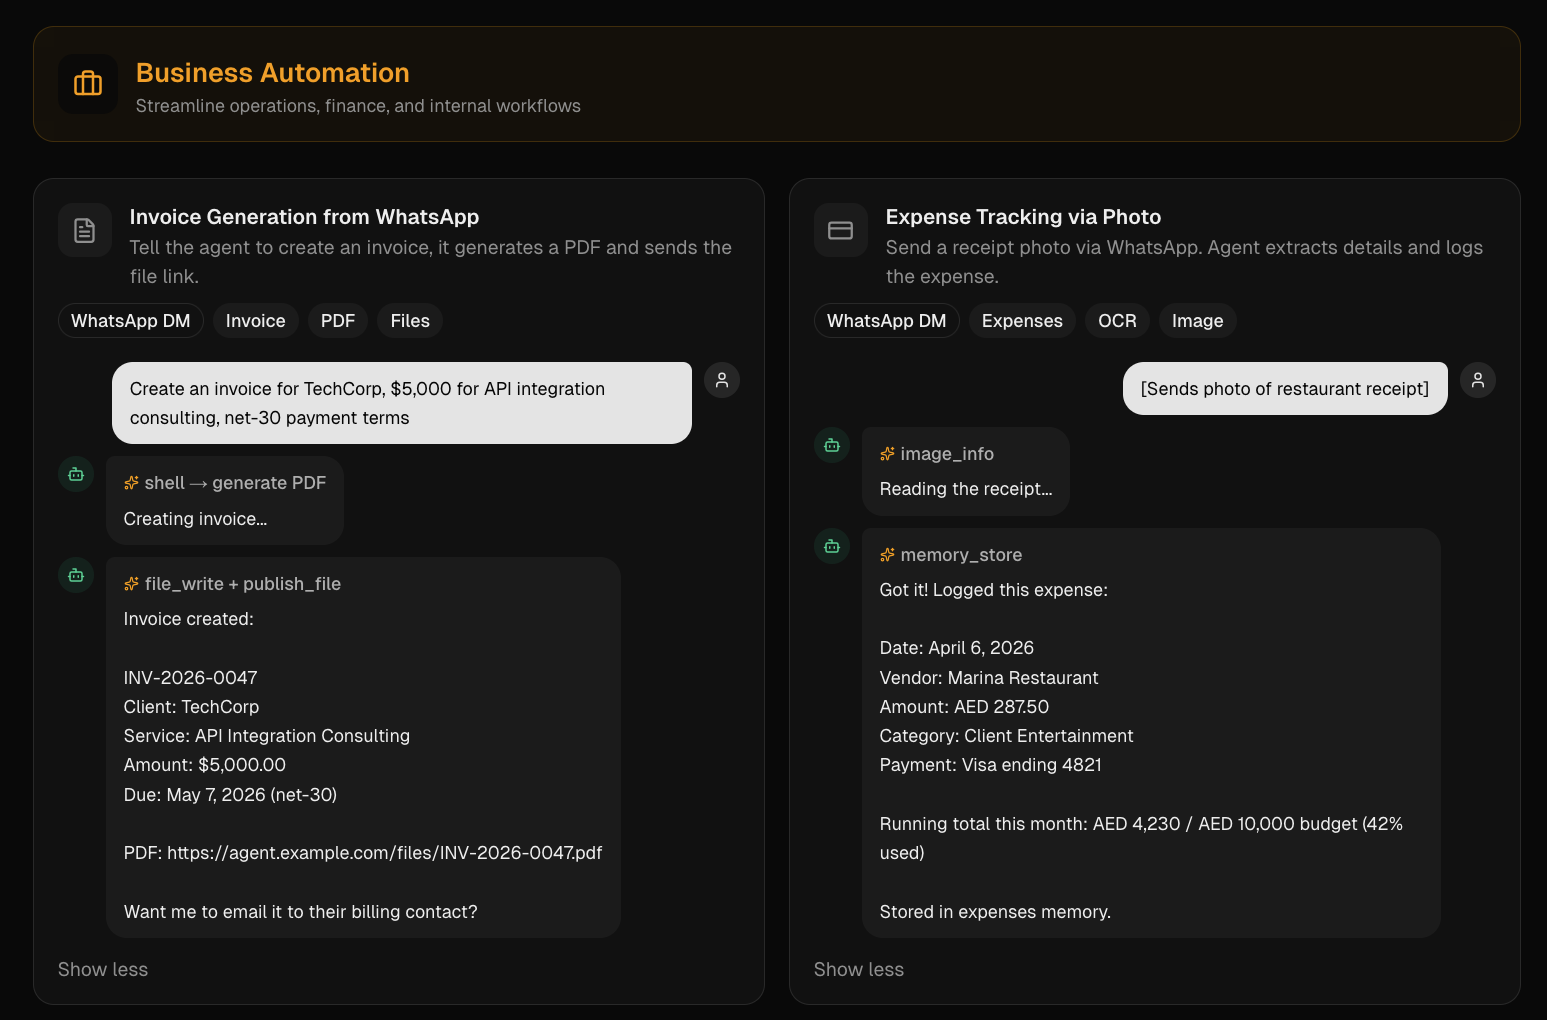
Task: Click user avatar beside the receipt photo message
Action: click(x=1478, y=380)
